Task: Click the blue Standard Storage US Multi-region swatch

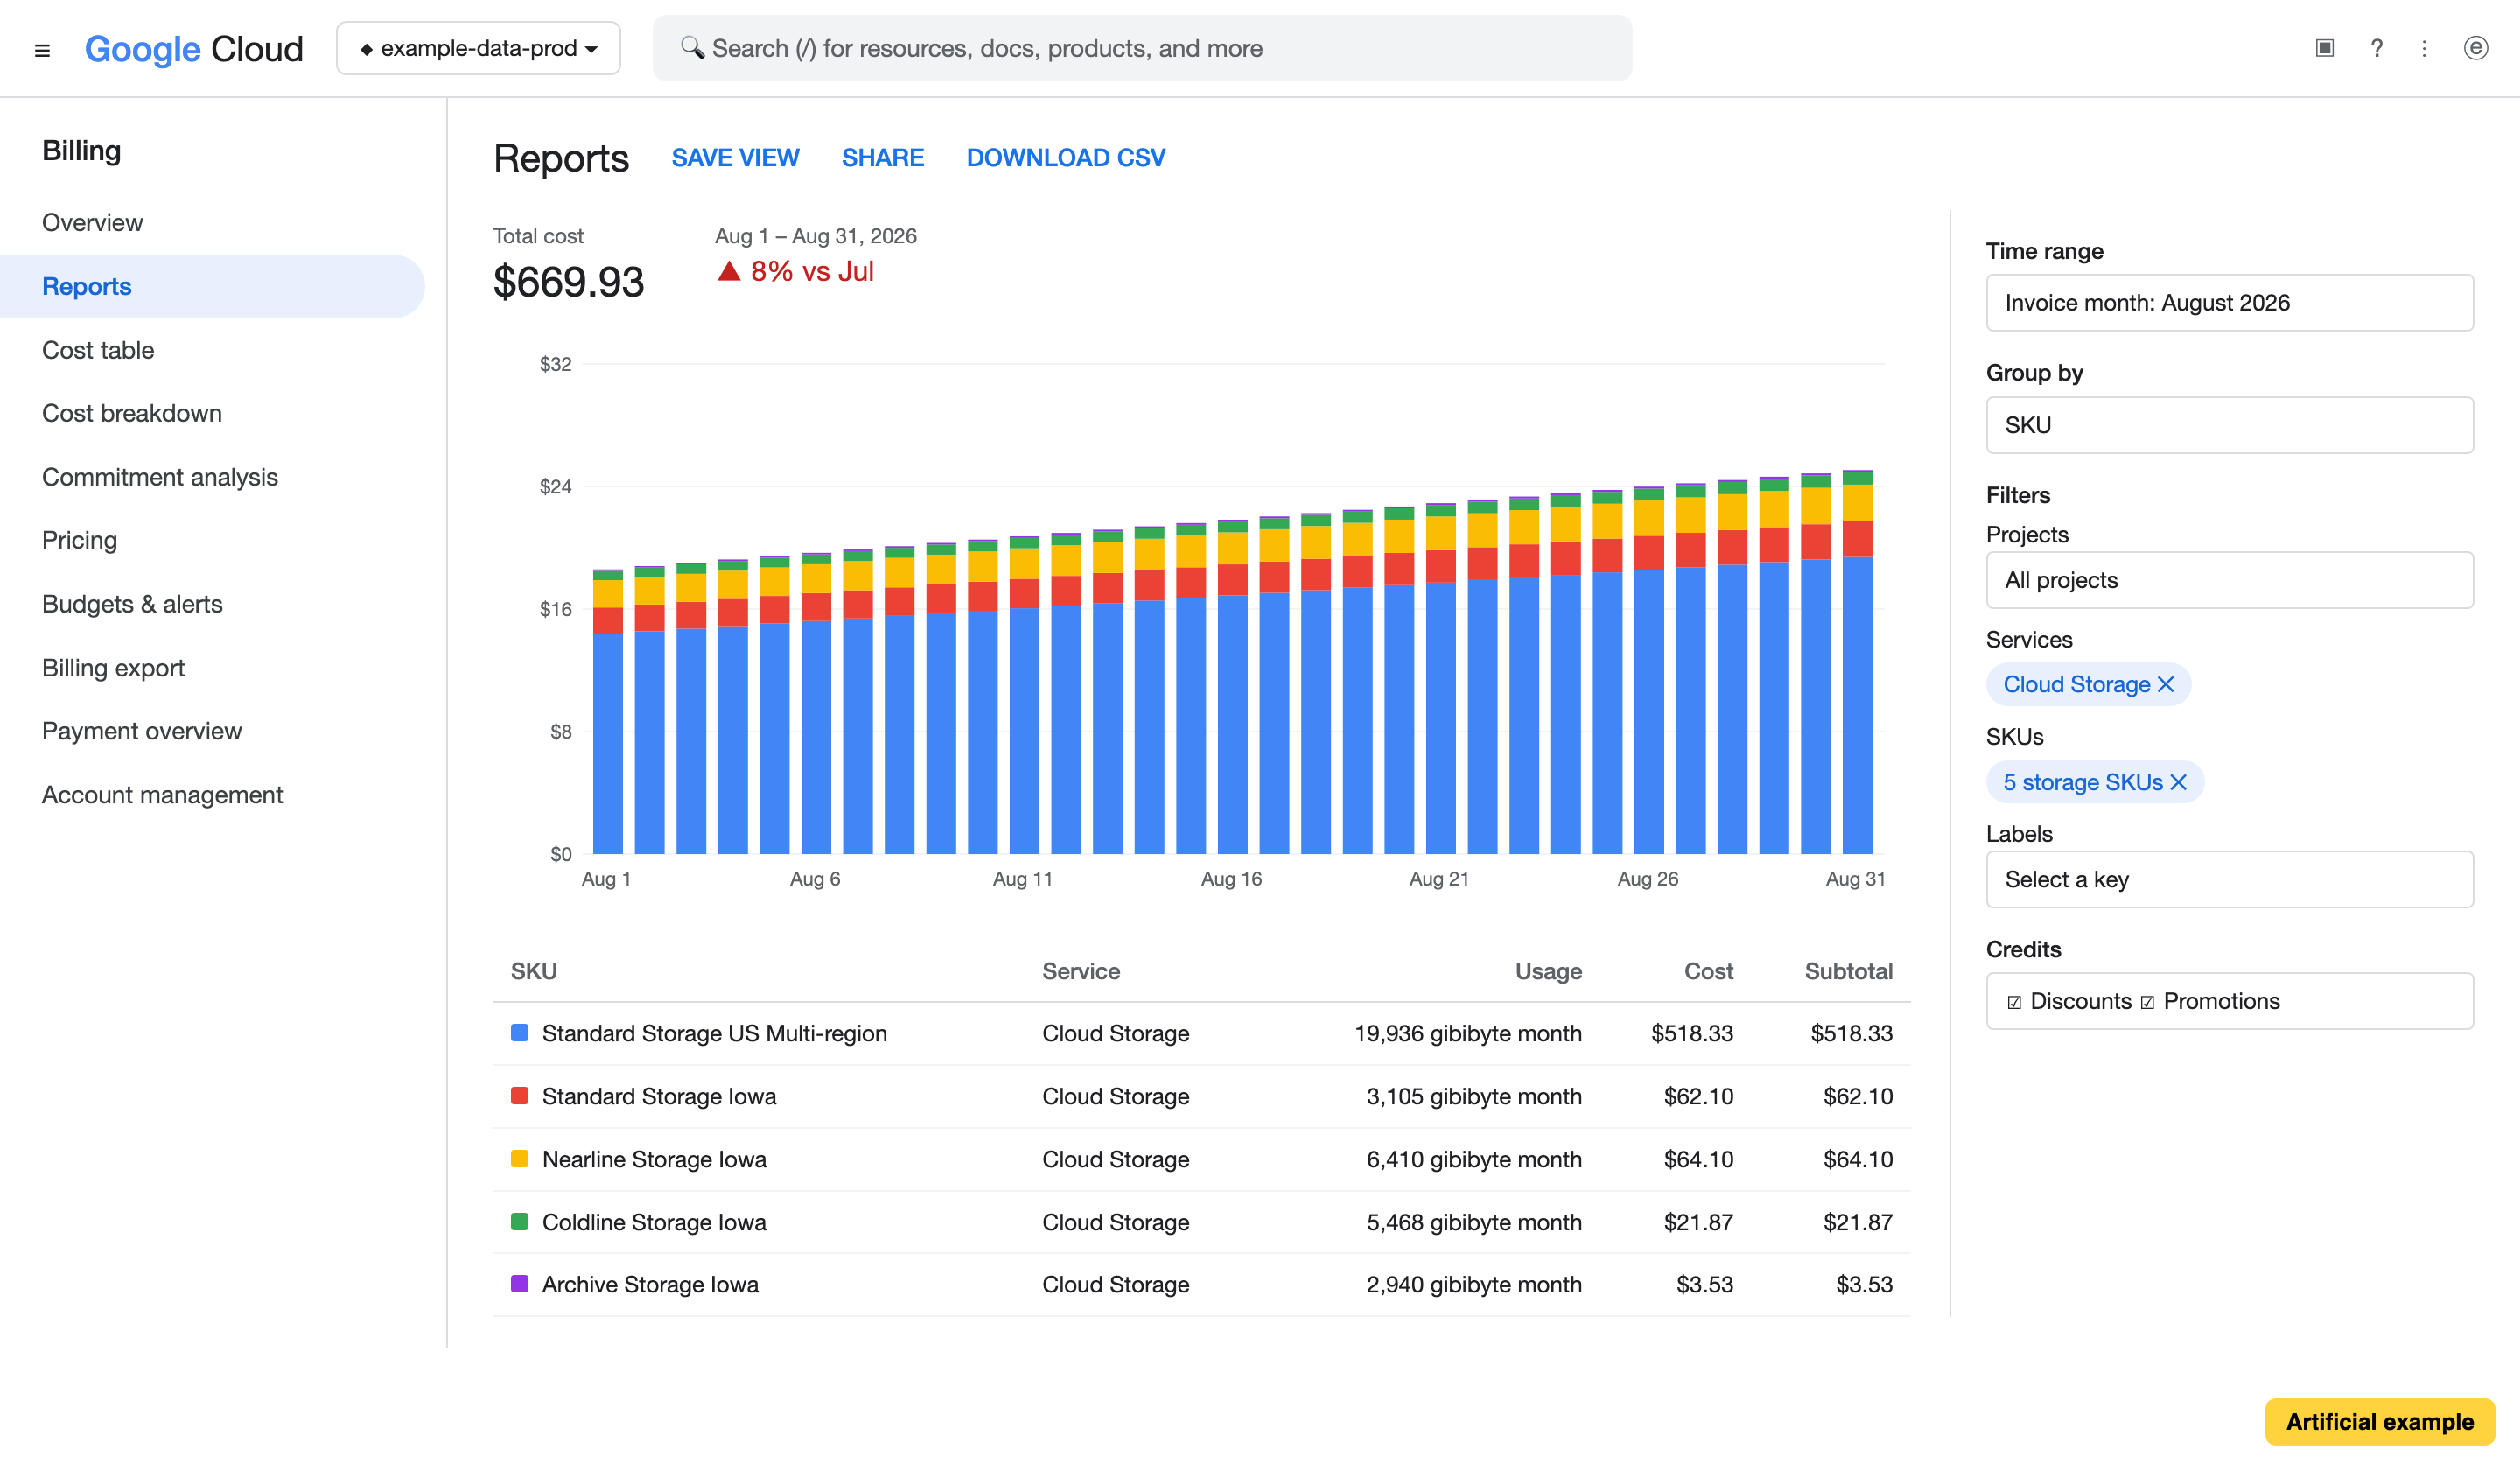Action: (x=519, y=1033)
